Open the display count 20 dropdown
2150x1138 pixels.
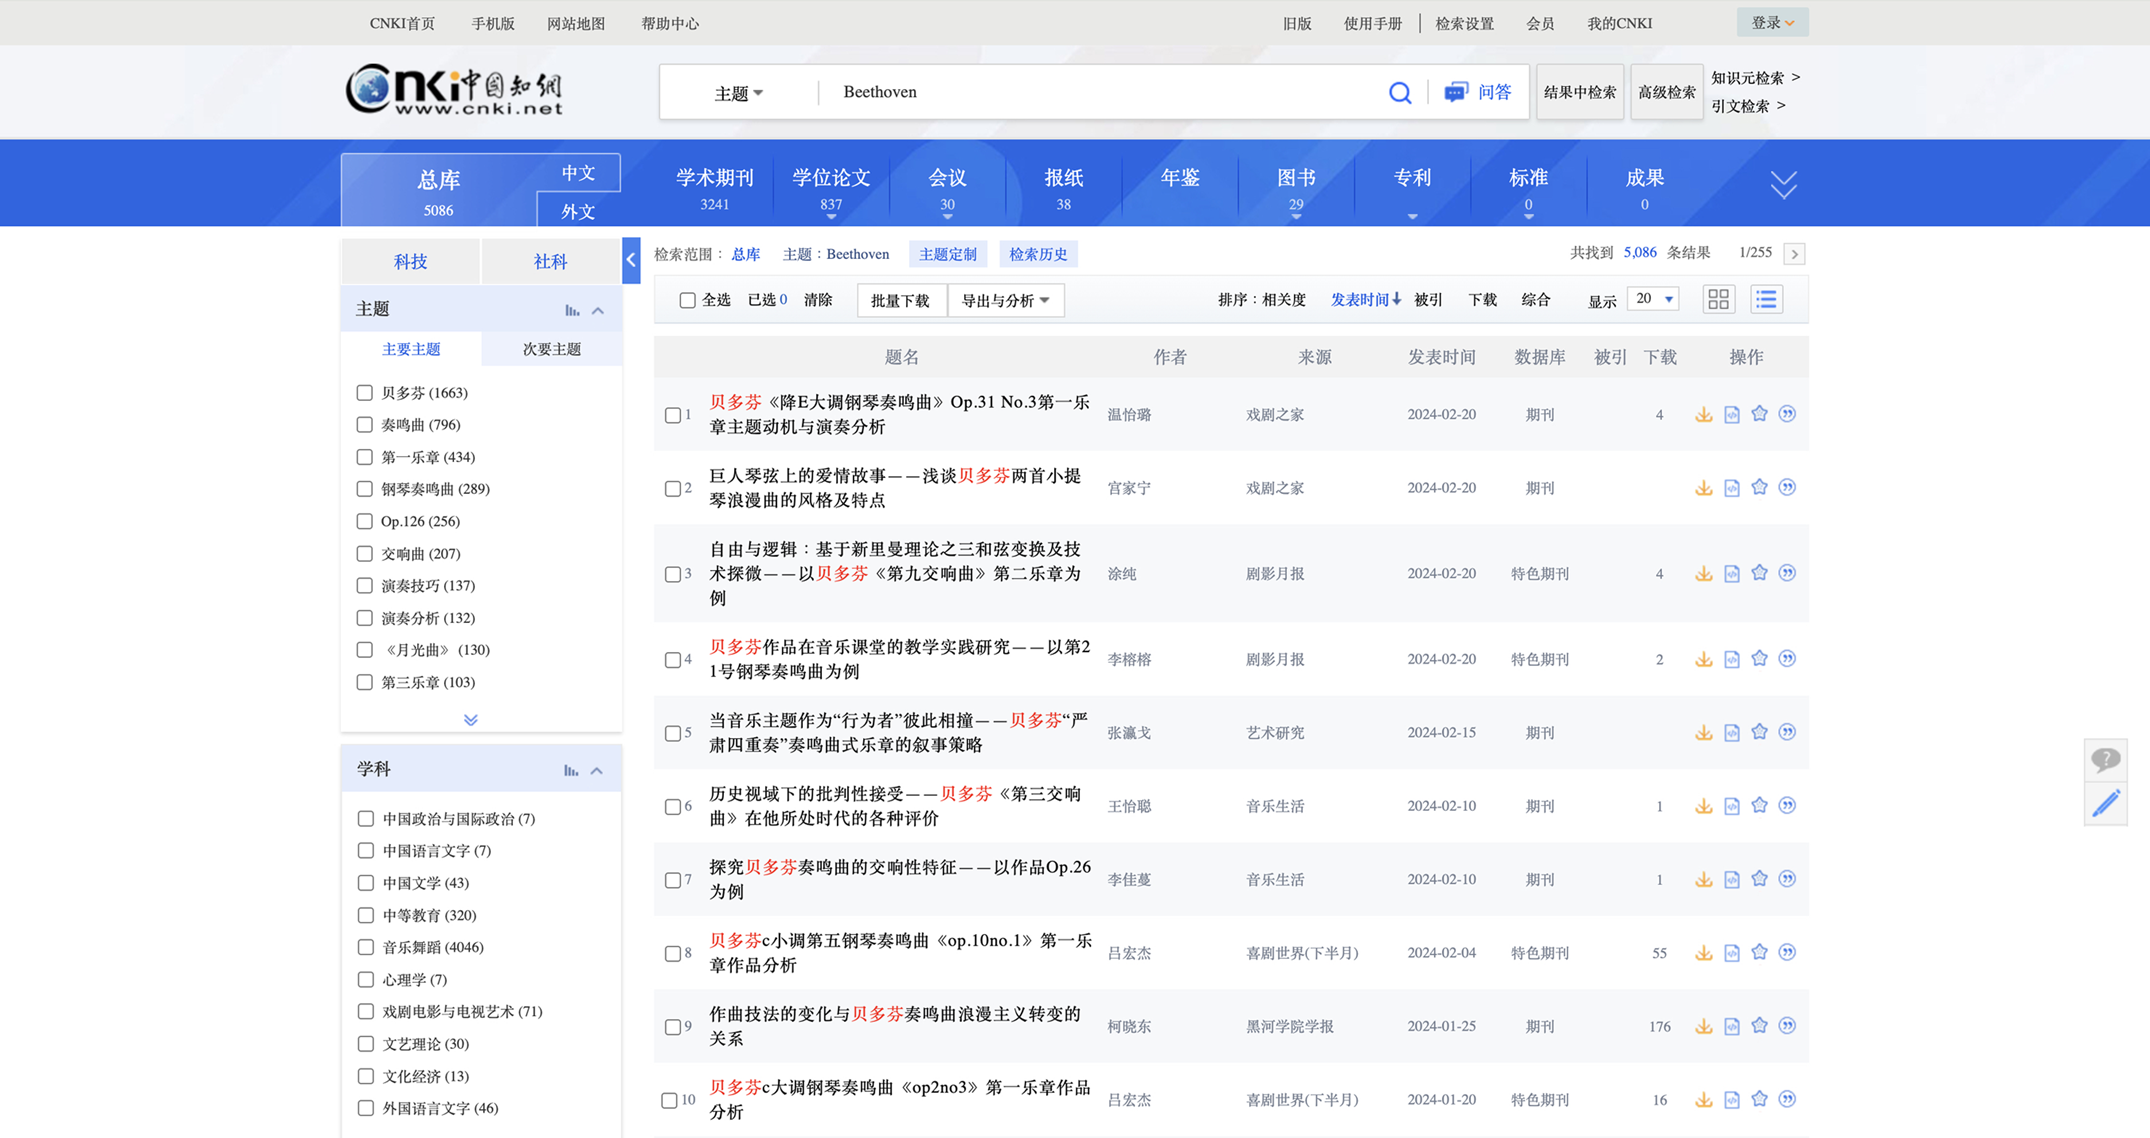(x=1653, y=299)
